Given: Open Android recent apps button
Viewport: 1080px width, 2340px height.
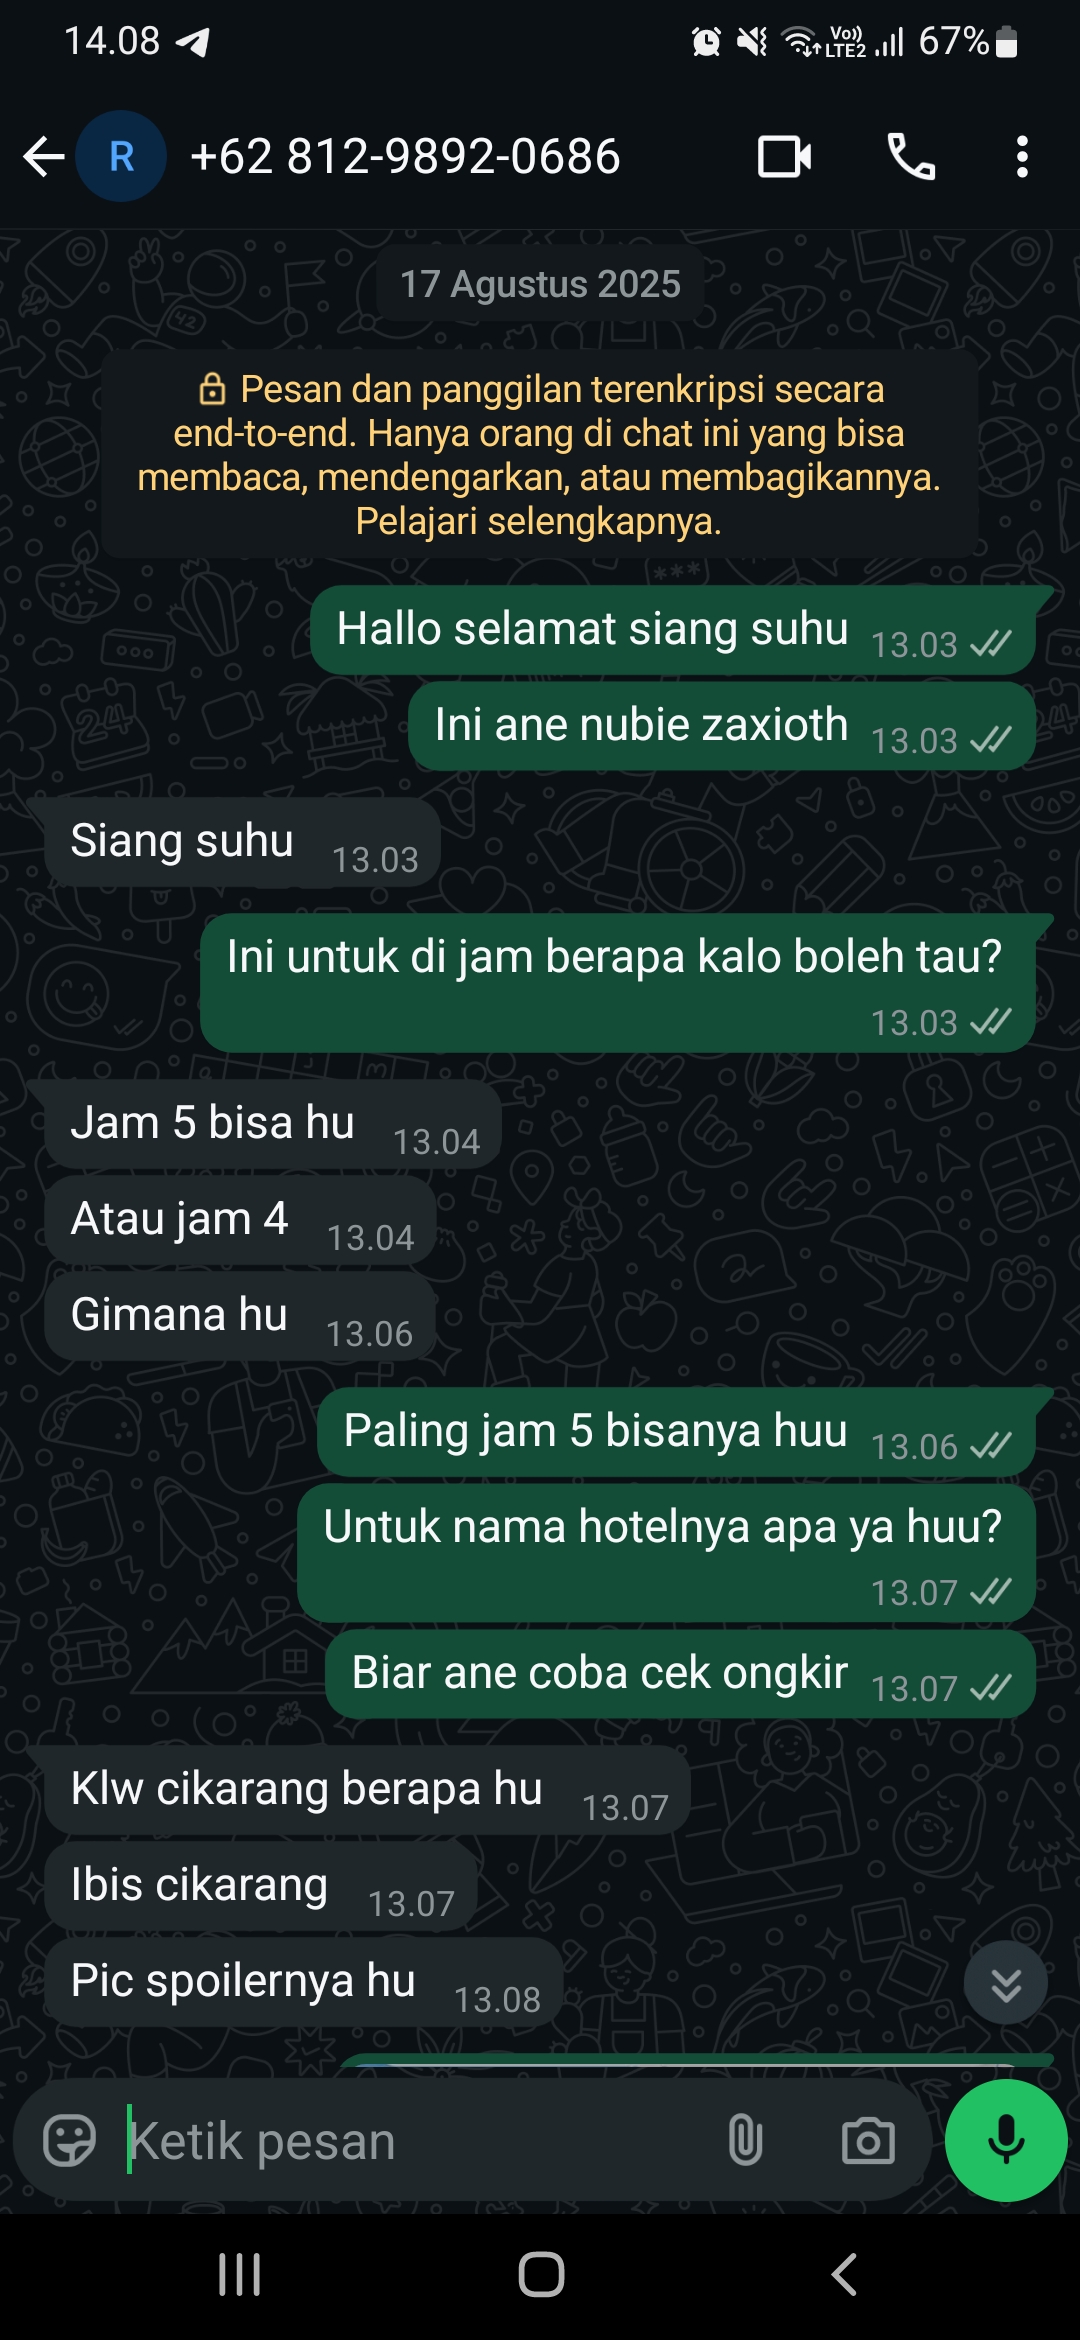Looking at the screenshot, I should pos(240,2274).
